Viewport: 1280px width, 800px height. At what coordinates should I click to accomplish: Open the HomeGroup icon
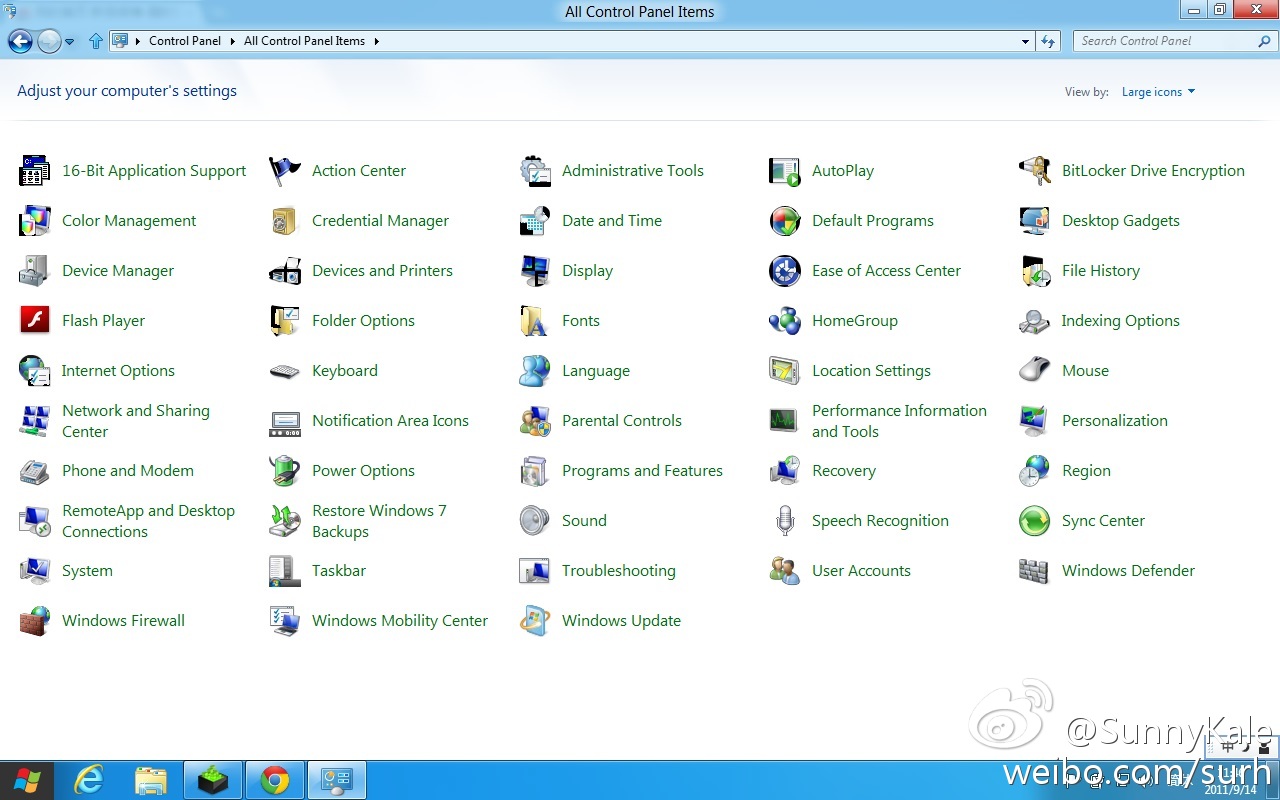click(785, 321)
